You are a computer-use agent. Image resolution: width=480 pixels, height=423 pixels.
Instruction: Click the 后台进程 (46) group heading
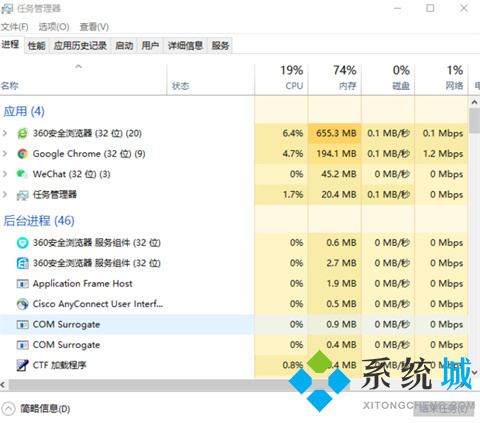(39, 221)
